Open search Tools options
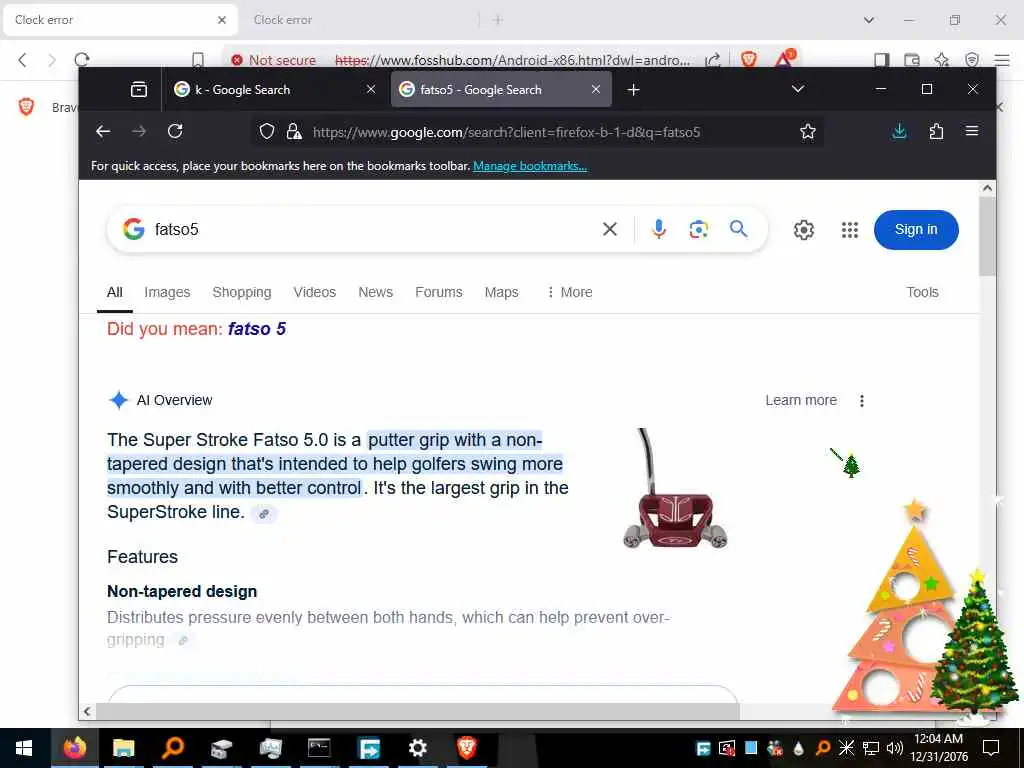The width and height of the screenshot is (1024, 768). pyautogui.click(x=922, y=292)
